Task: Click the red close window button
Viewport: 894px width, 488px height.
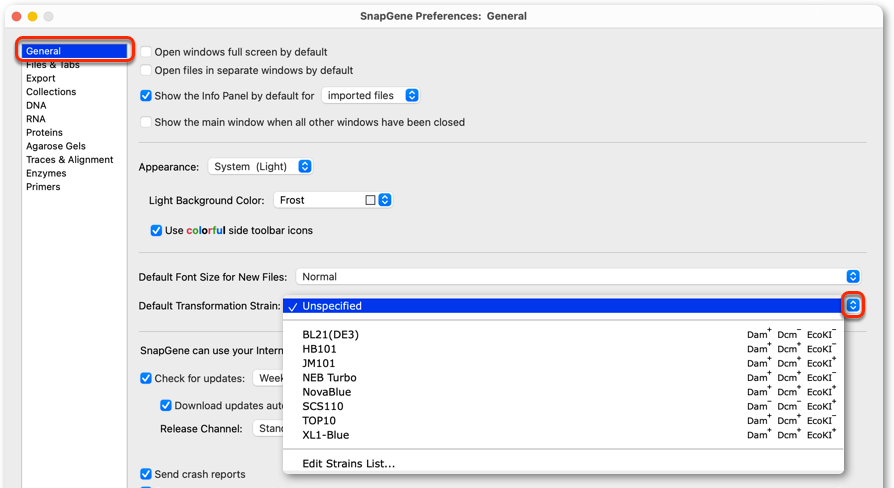Action: [x=17, y=17]
